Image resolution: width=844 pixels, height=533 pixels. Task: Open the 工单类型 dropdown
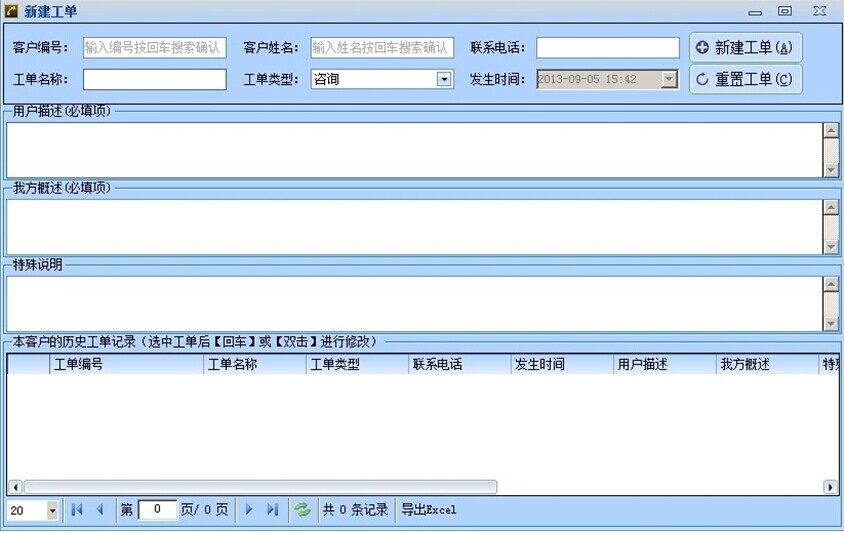(444, 79)
